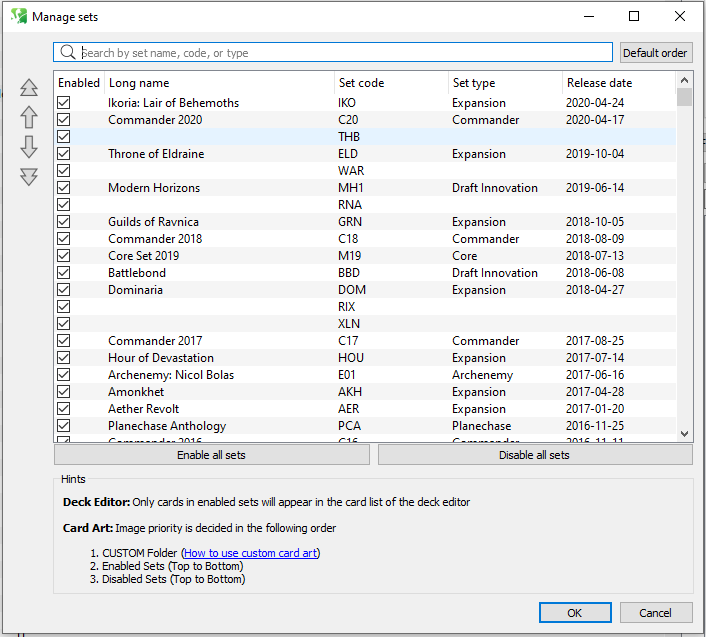Image resolution: width=706 pixels, height=637 pixels.
Task: Uncheck Dominaria enabled checkbox
Action: (63, 289)
